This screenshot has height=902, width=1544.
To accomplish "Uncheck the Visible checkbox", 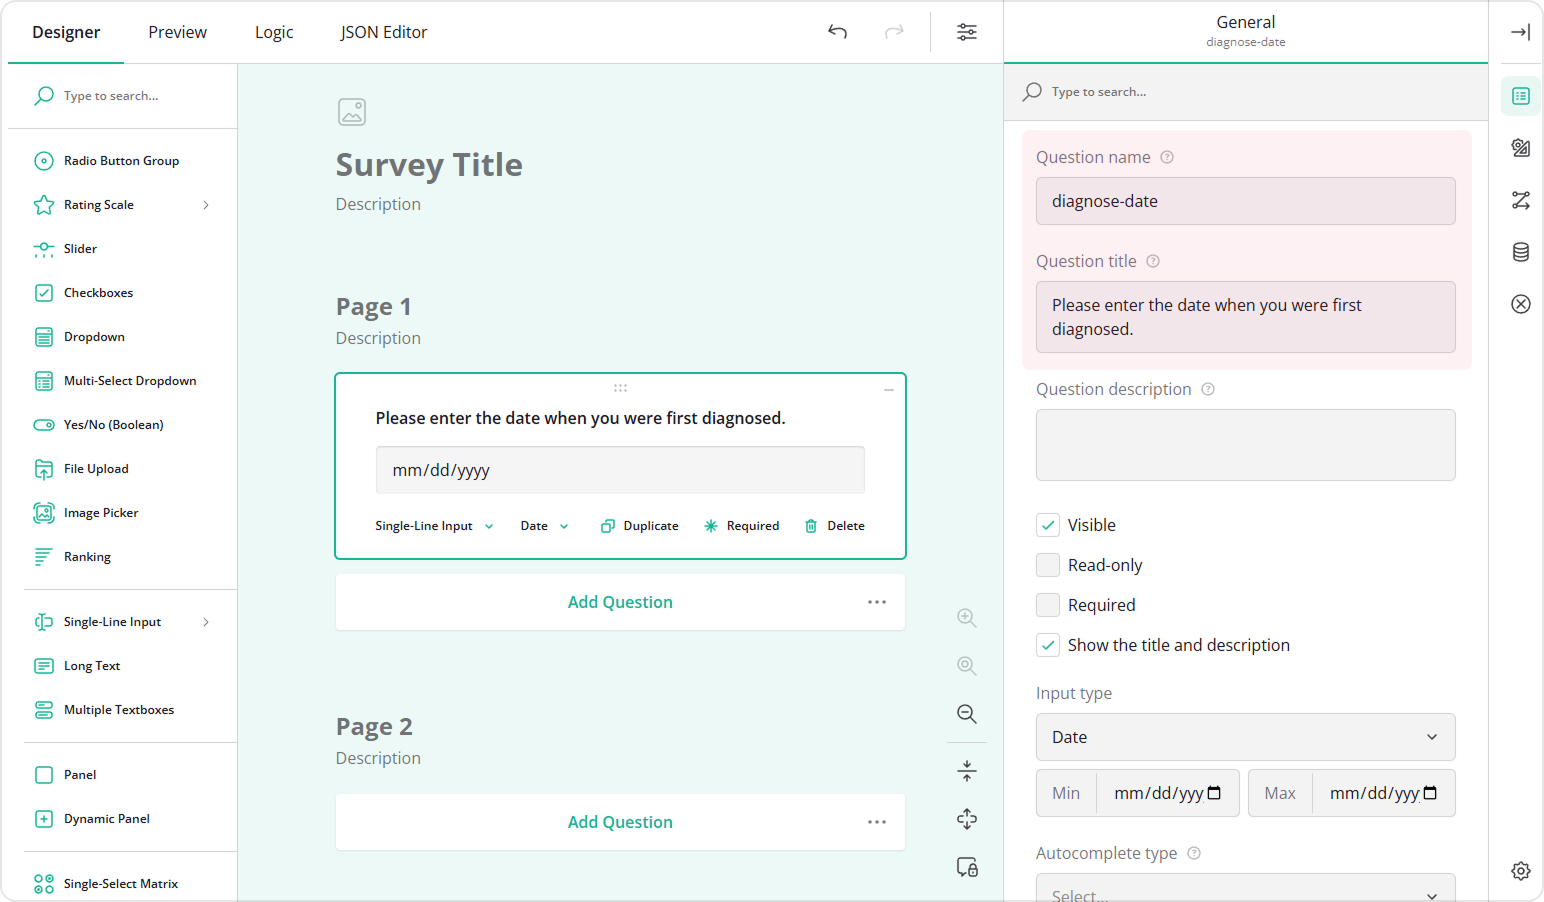I will (x=1048, y=525).
